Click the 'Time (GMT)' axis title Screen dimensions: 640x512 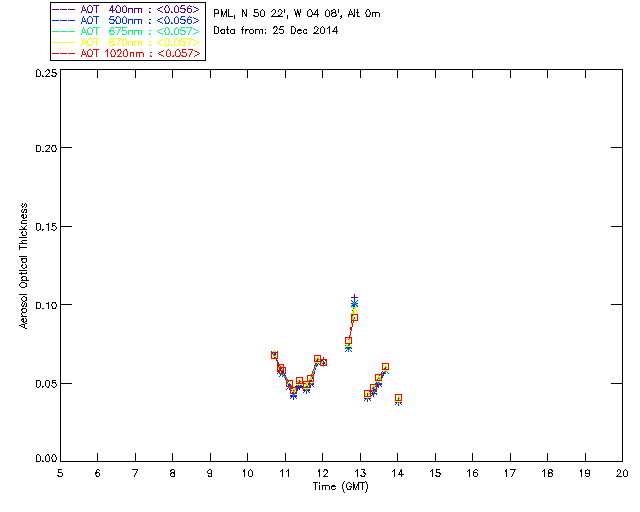click(340, 486)
